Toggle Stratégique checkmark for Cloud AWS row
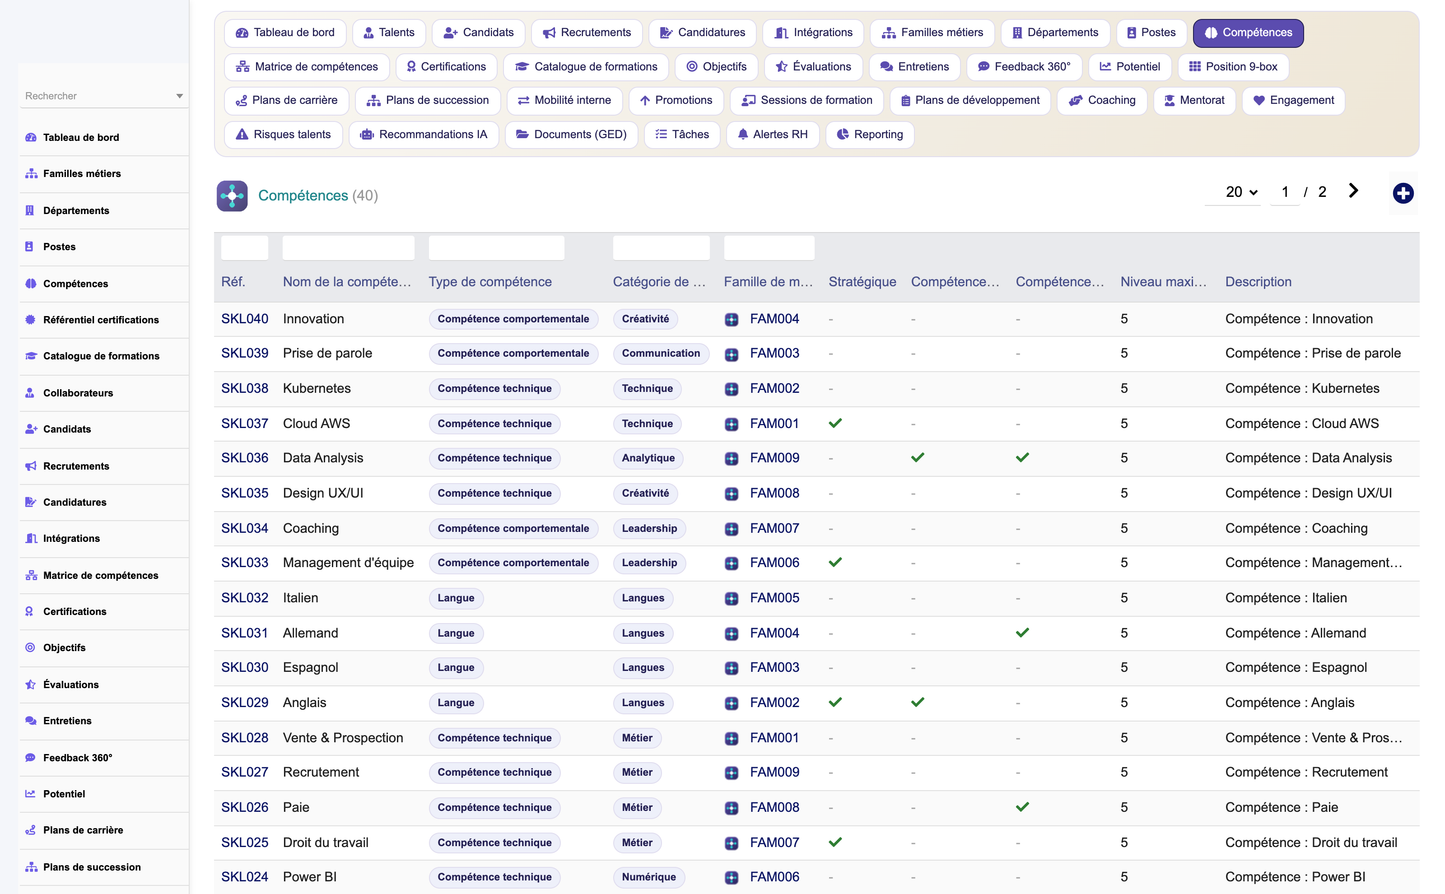The width and height of the screenshot is (1445, 894). 835,423
